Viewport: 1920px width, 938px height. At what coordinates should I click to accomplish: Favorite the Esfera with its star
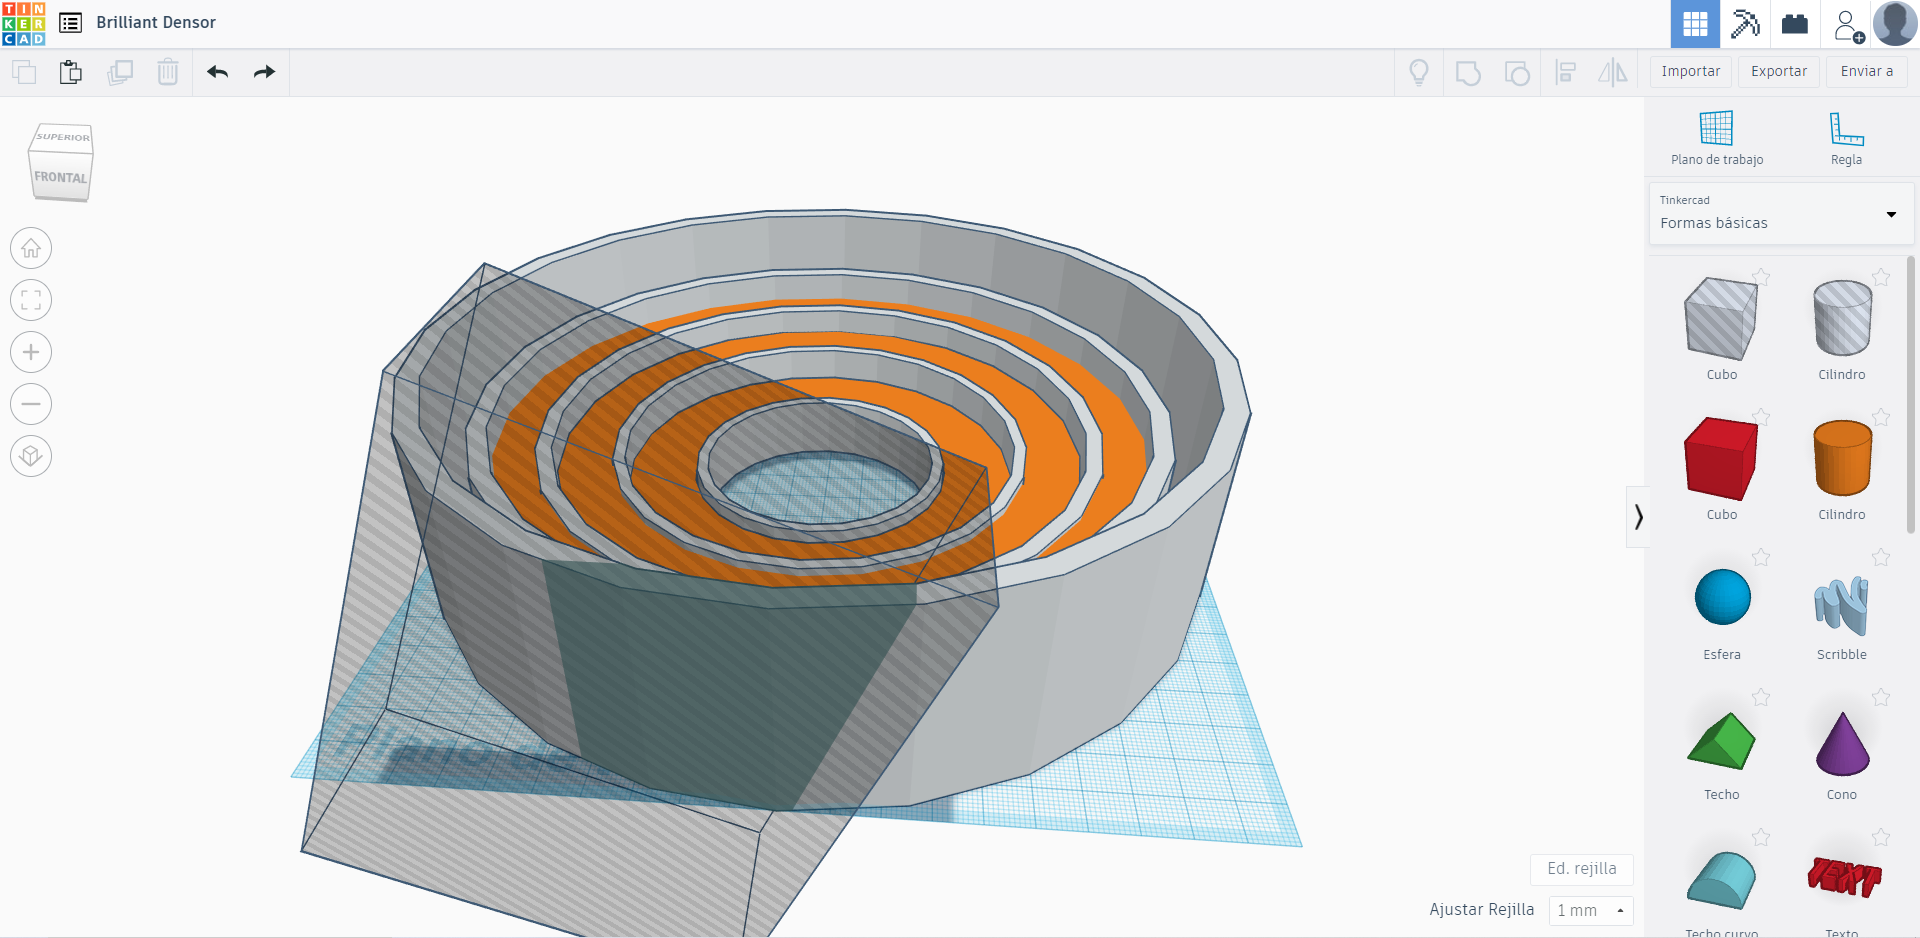1761,557
